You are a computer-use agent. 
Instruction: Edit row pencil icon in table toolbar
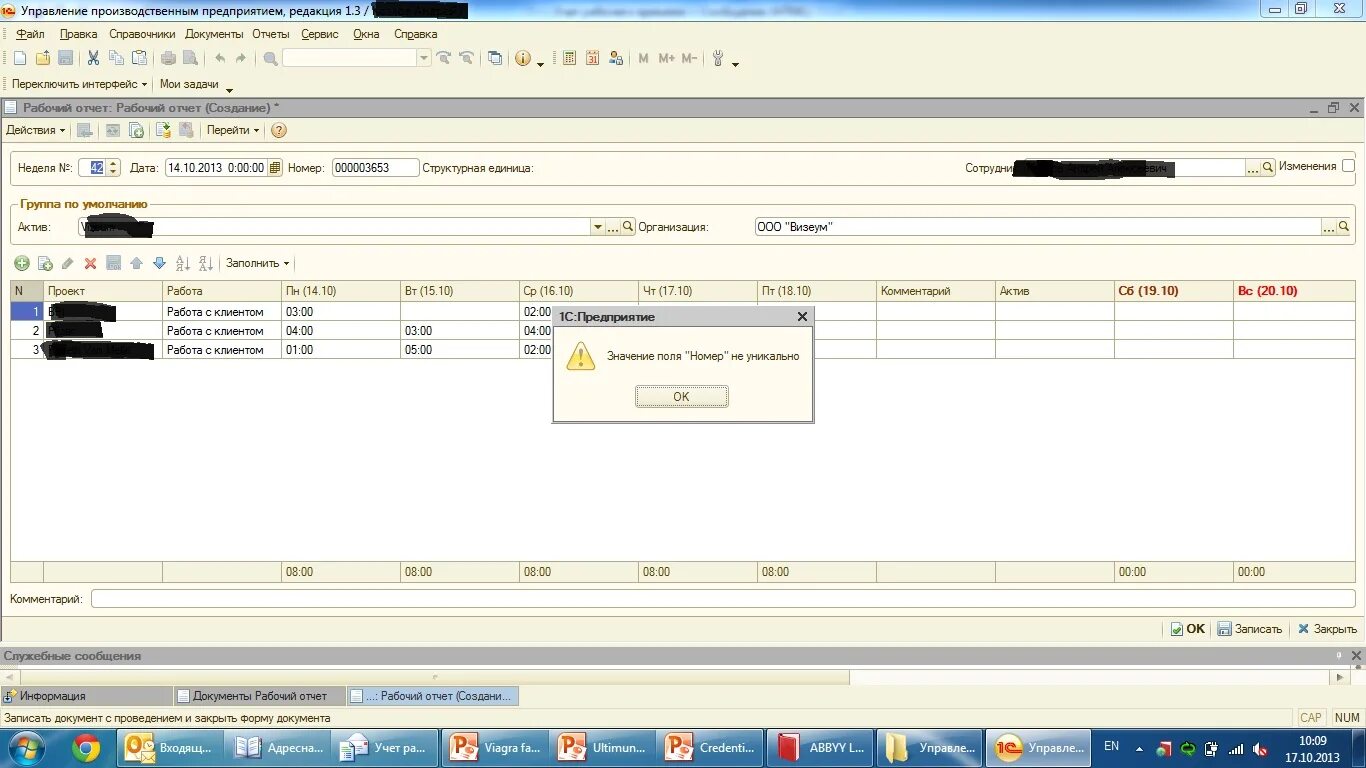click(68, 264)
